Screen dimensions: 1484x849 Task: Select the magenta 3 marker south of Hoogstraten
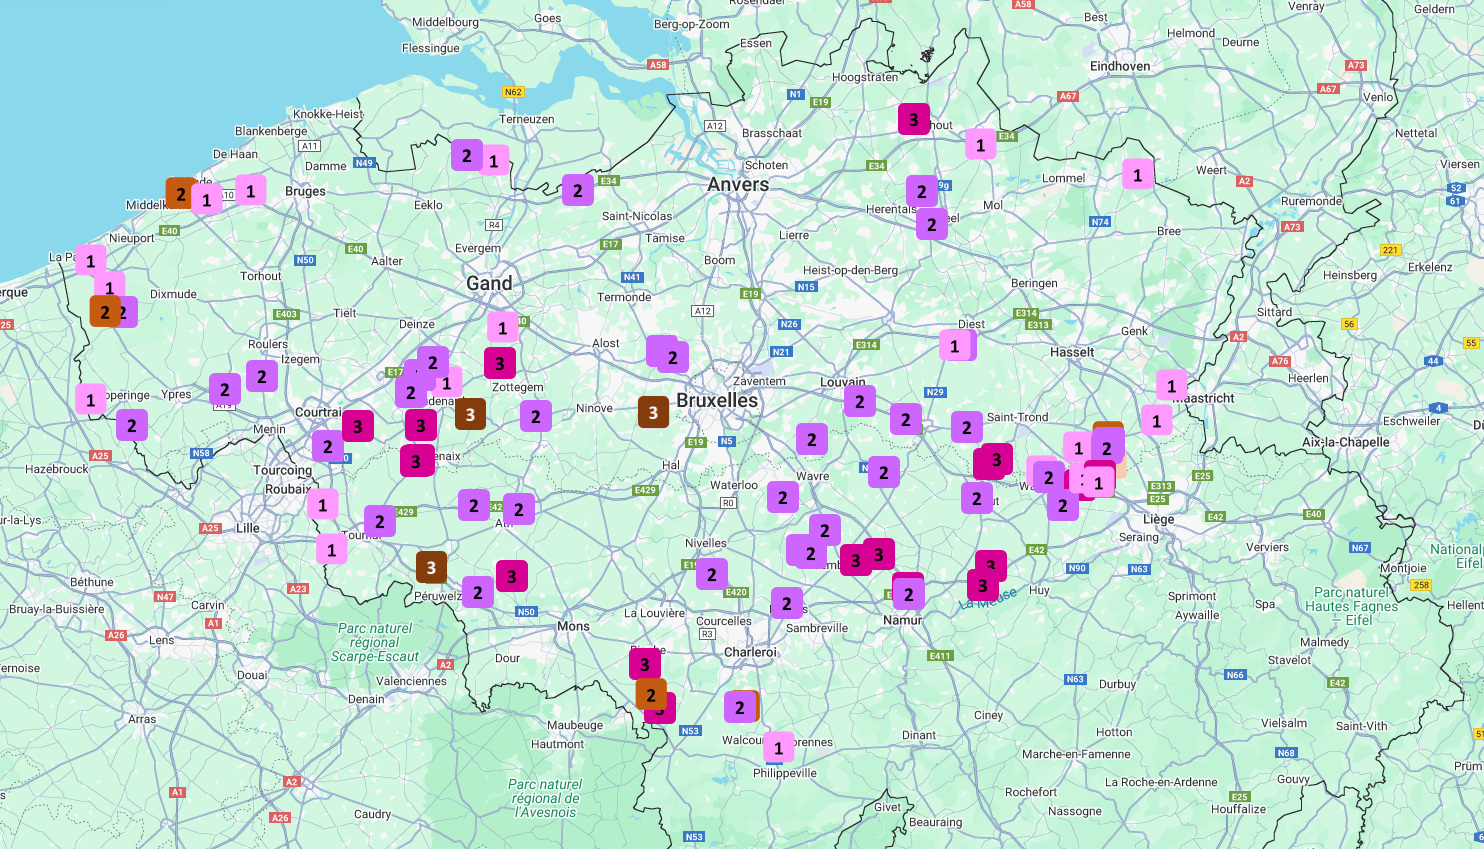913,119
